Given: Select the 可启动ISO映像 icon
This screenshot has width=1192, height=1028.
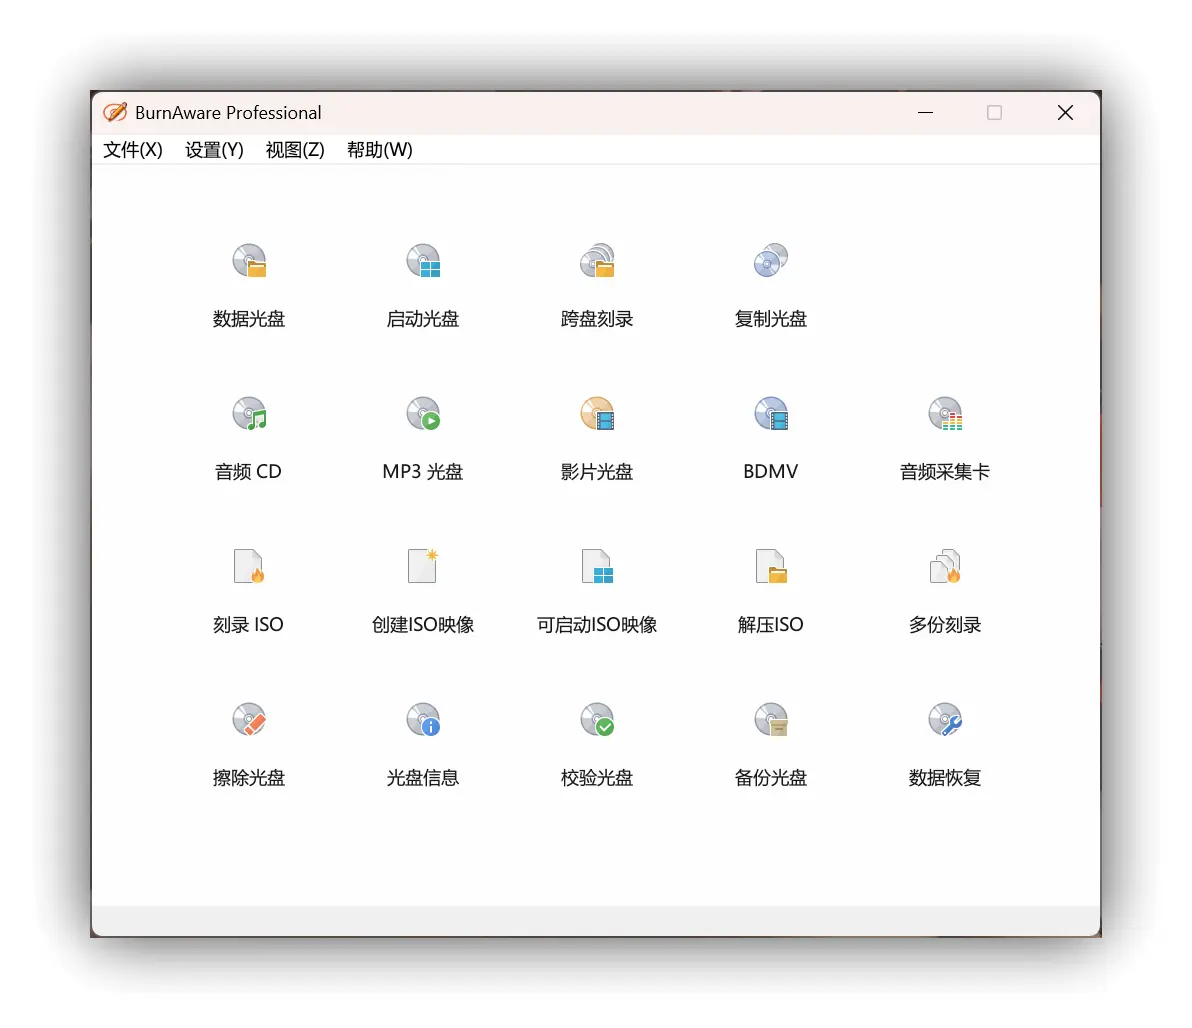Looking at the screenshot, I should 598,566.
